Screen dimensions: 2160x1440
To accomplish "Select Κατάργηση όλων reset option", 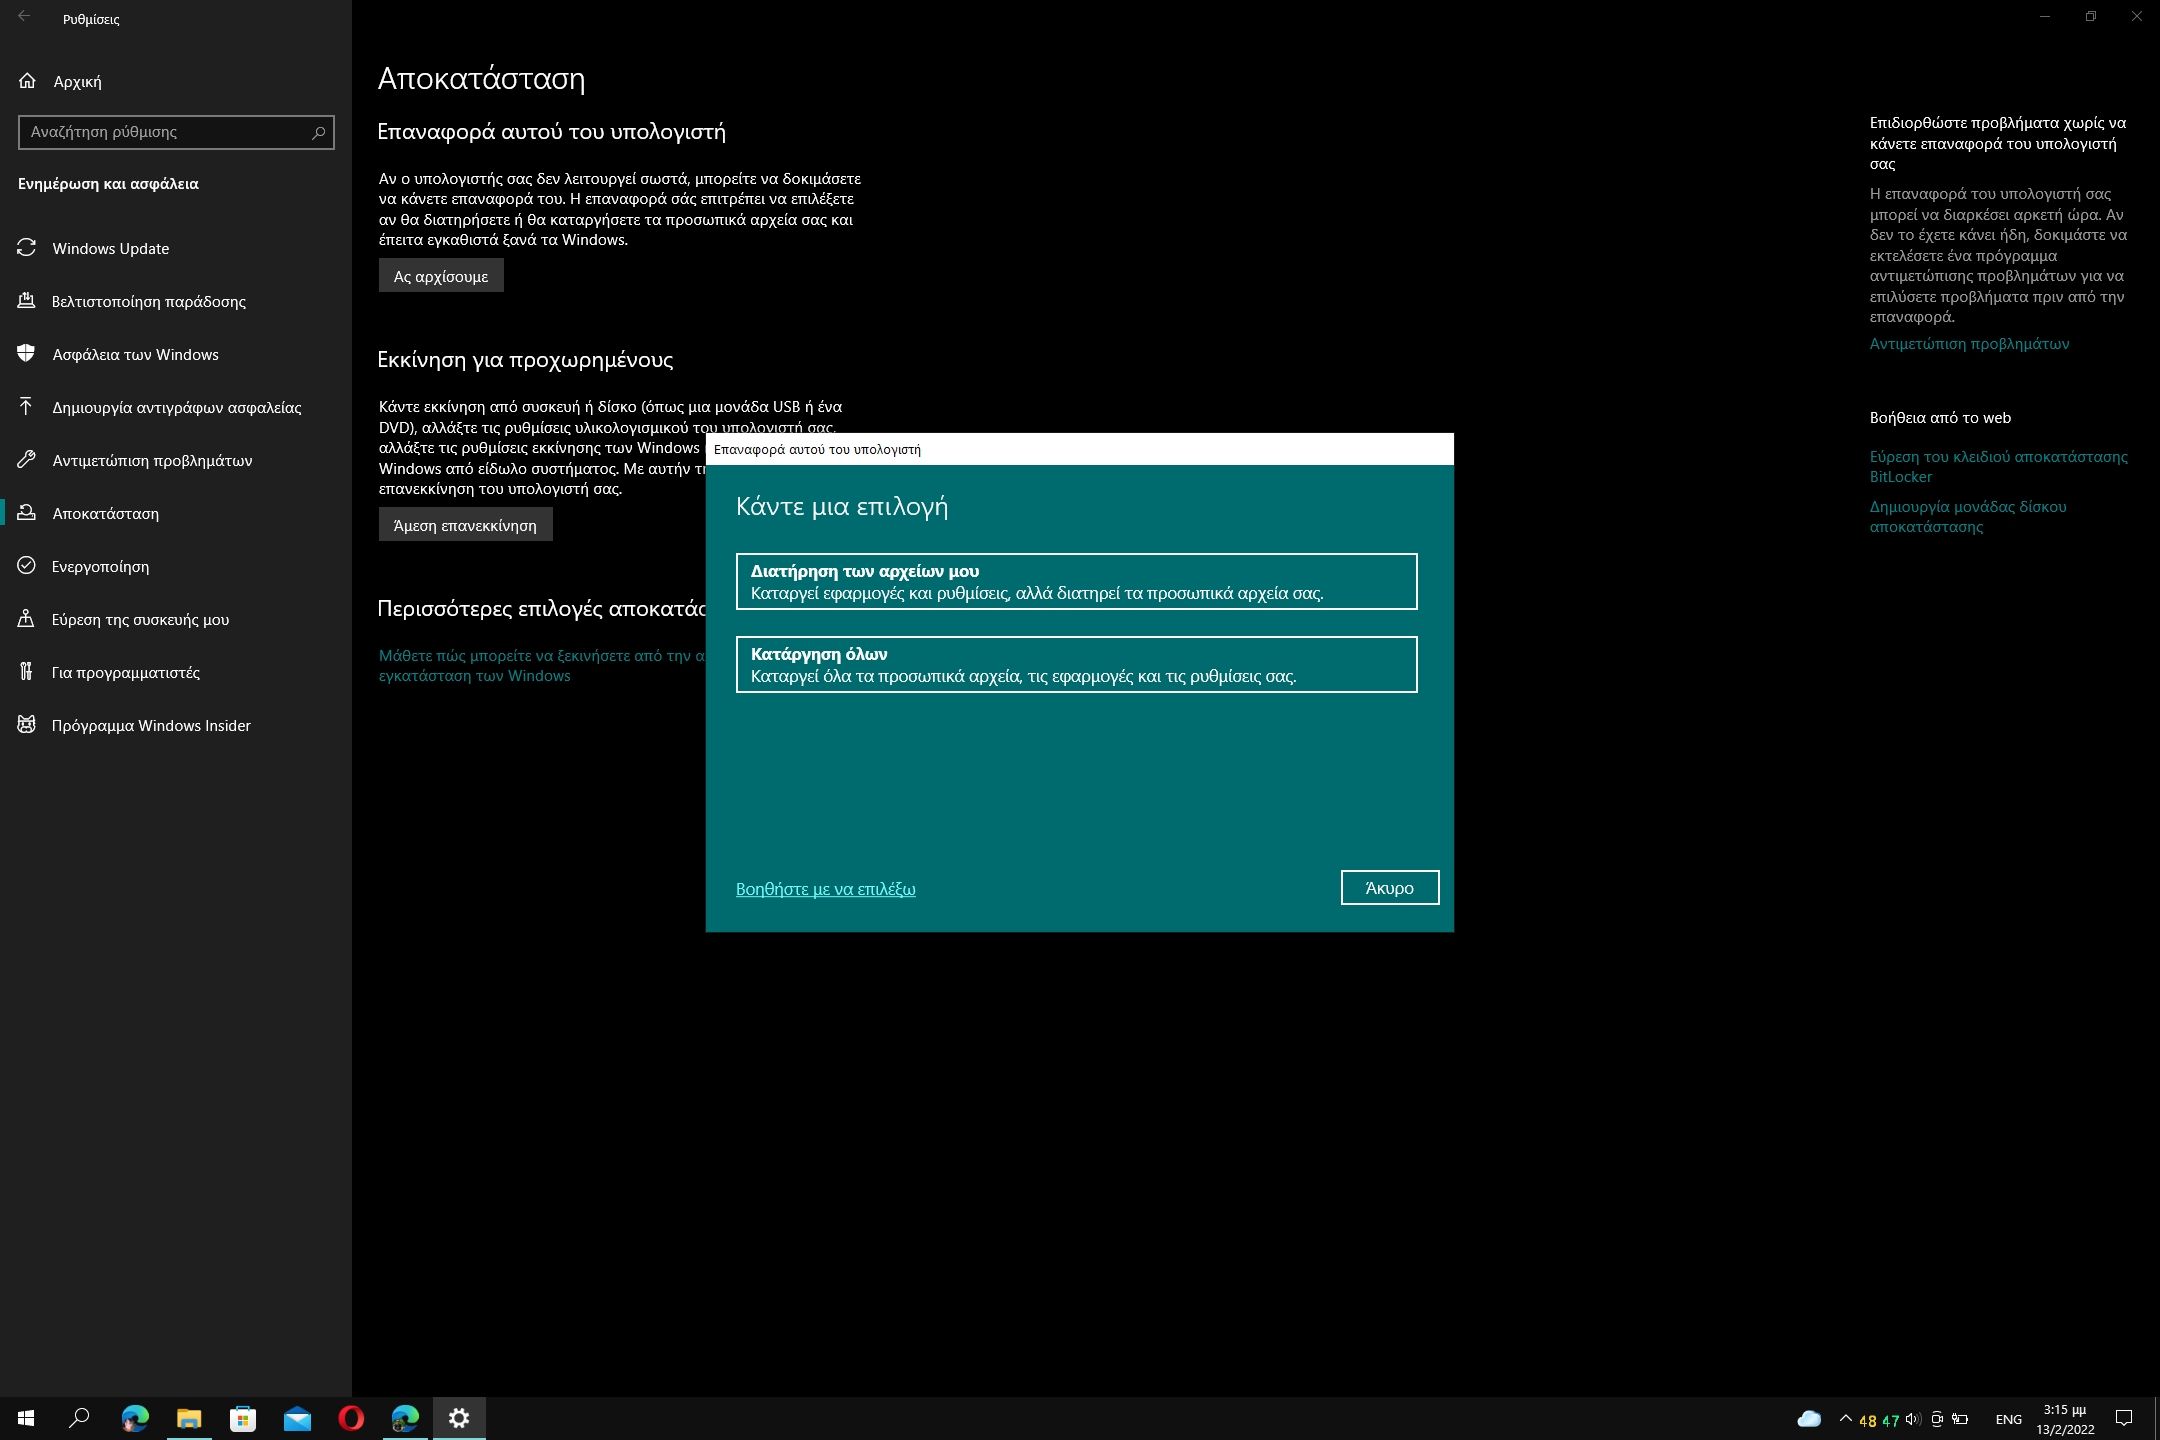I will coord(1076,664).
